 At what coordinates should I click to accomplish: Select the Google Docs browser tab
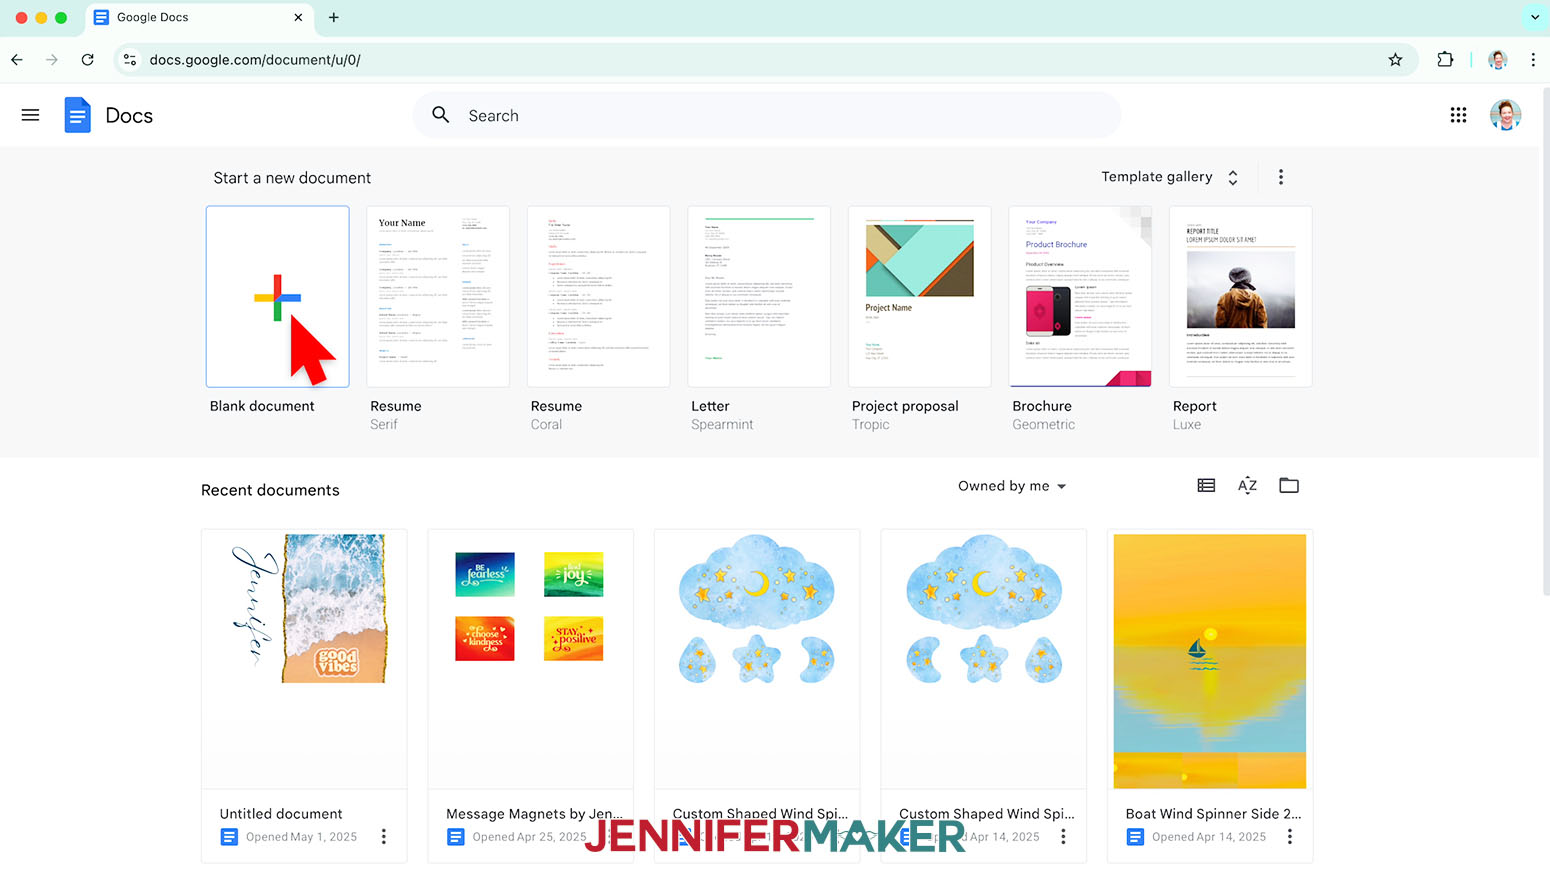pos(199,18)
